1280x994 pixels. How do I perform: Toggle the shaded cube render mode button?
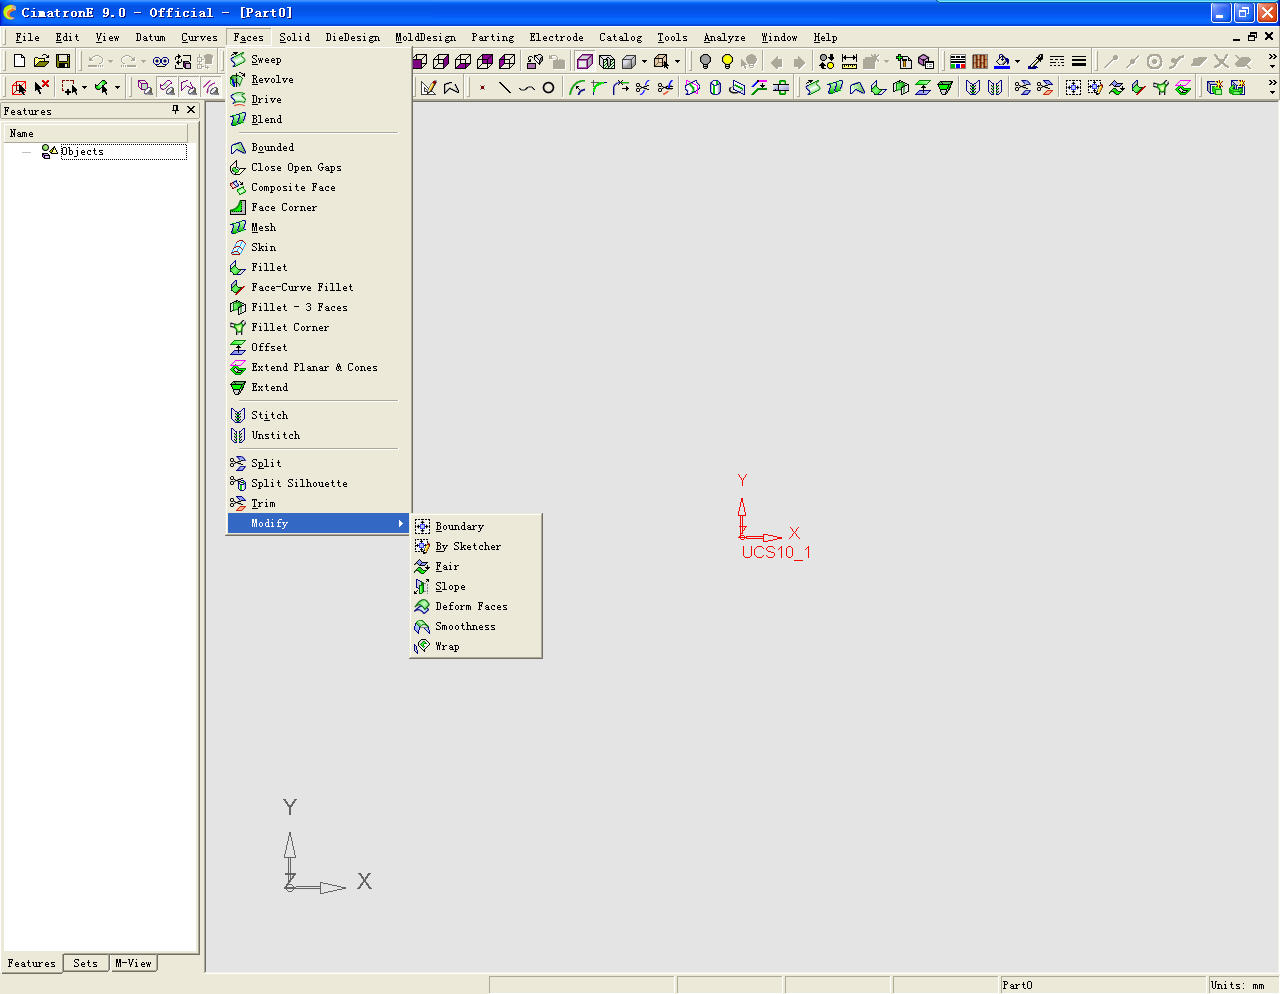point(629,61)
